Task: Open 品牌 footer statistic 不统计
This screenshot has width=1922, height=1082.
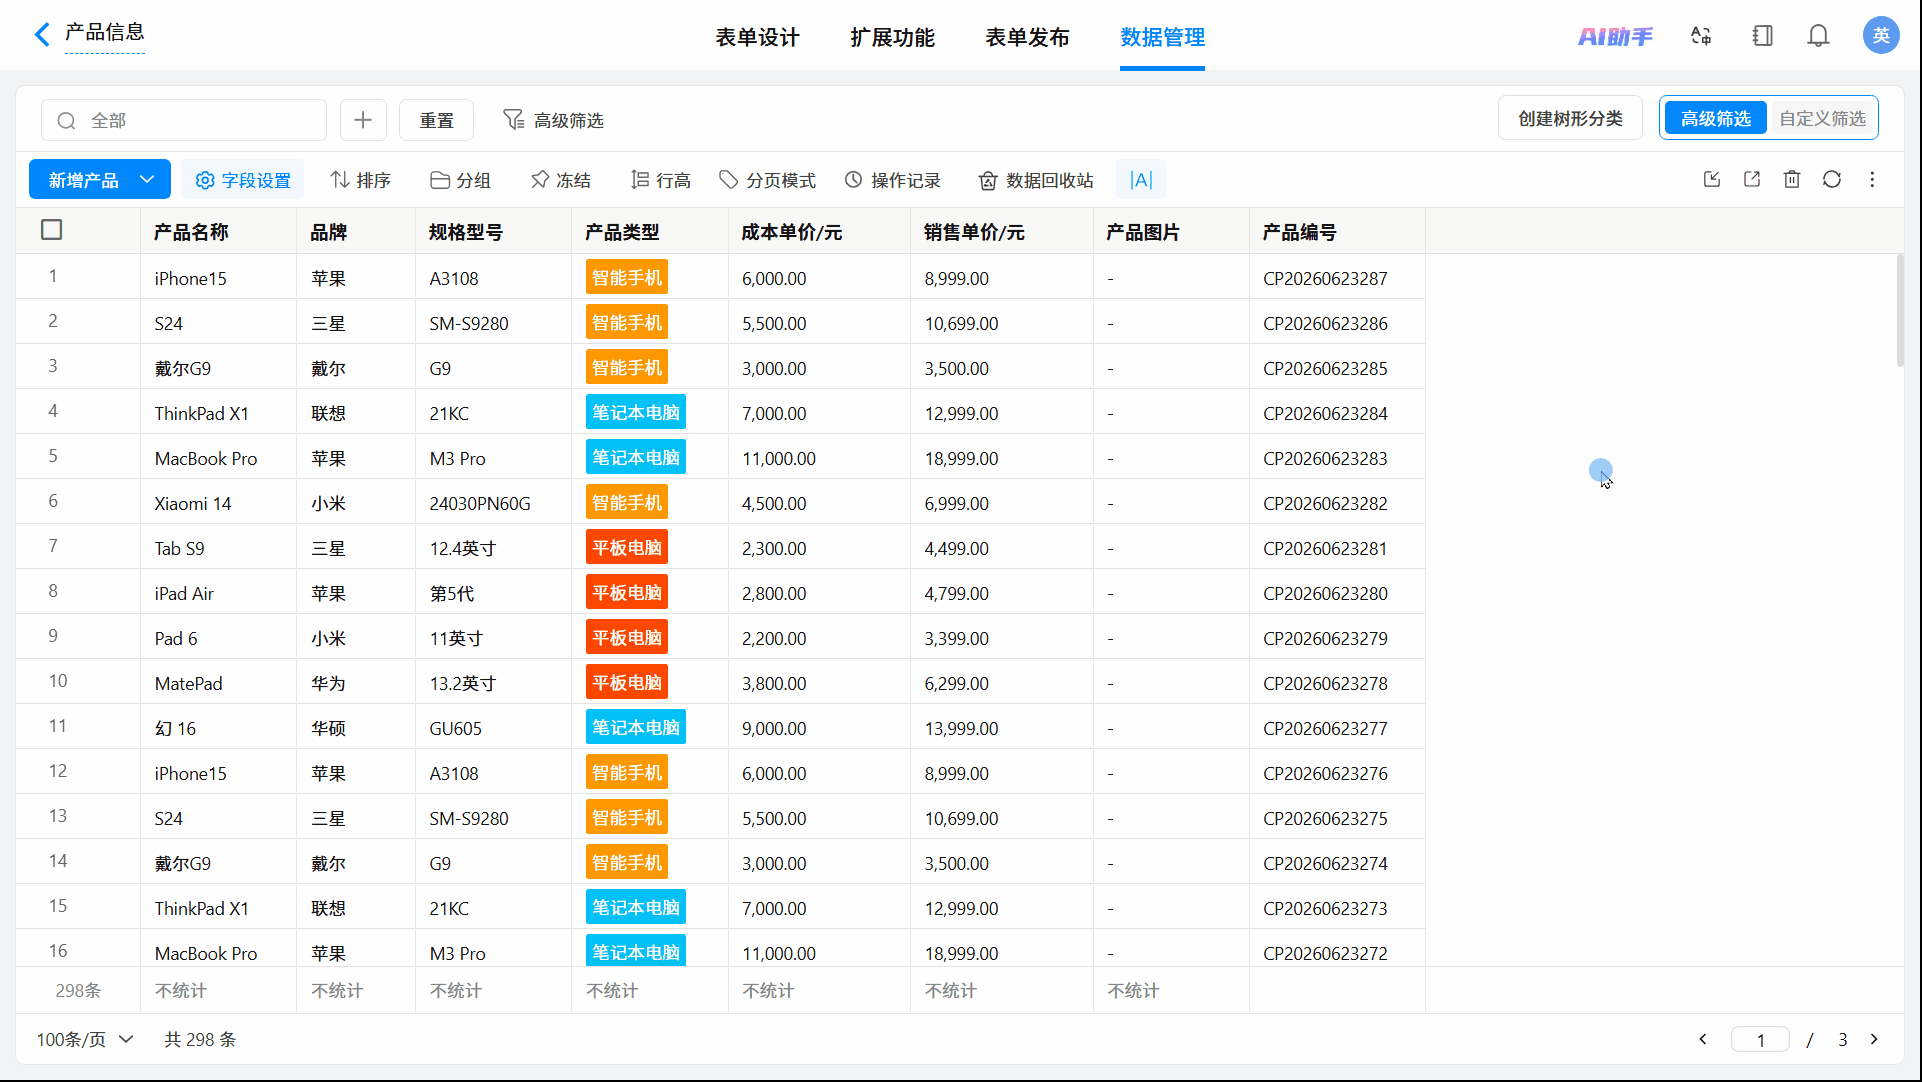Action: tap(337, 991)
